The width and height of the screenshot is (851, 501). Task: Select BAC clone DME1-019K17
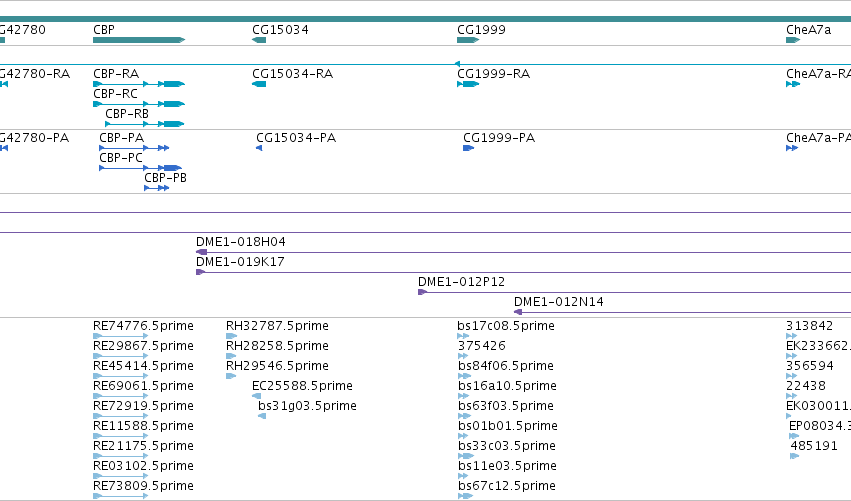(523, 272)
